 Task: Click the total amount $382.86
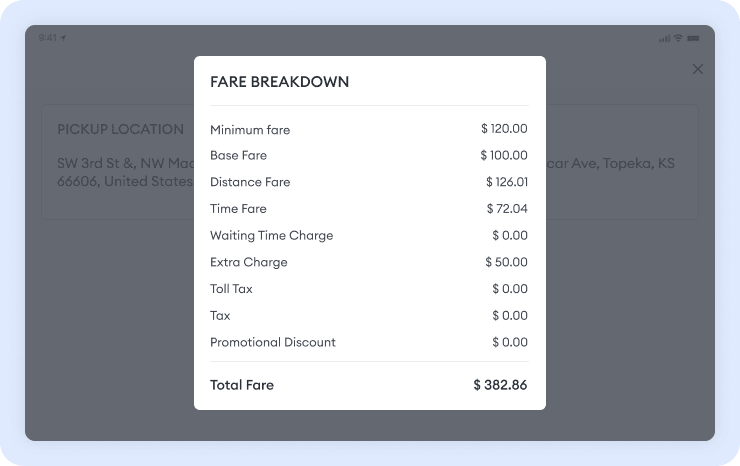500,385
